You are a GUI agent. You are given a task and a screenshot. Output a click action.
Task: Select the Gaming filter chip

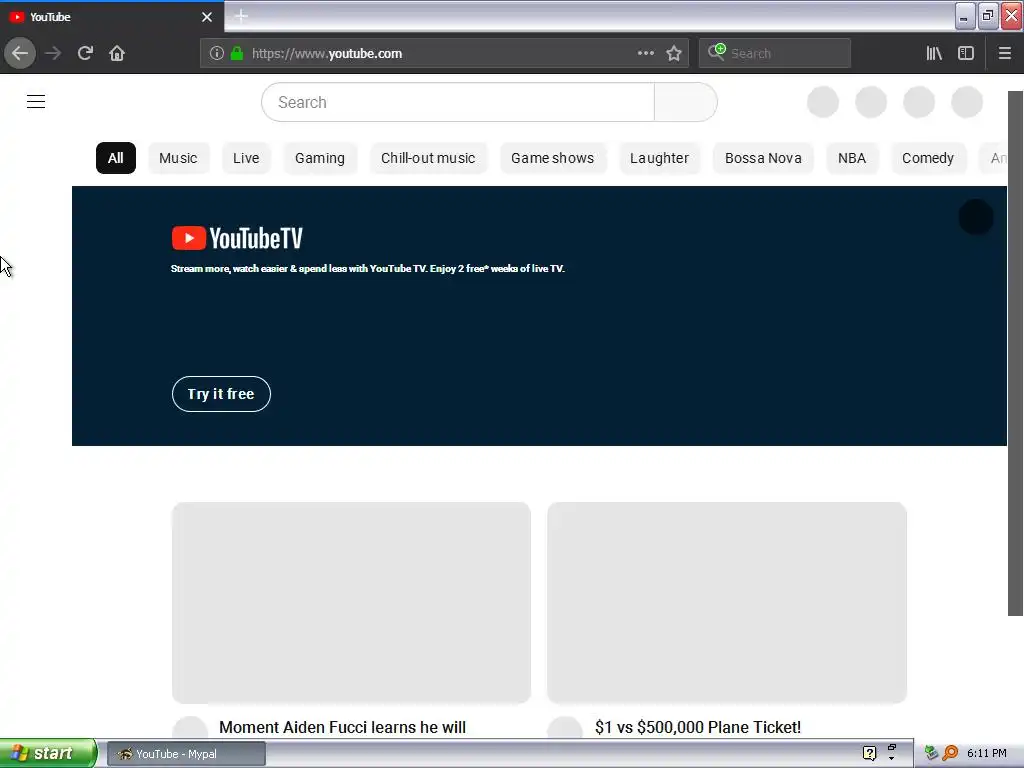coord(320,158)
